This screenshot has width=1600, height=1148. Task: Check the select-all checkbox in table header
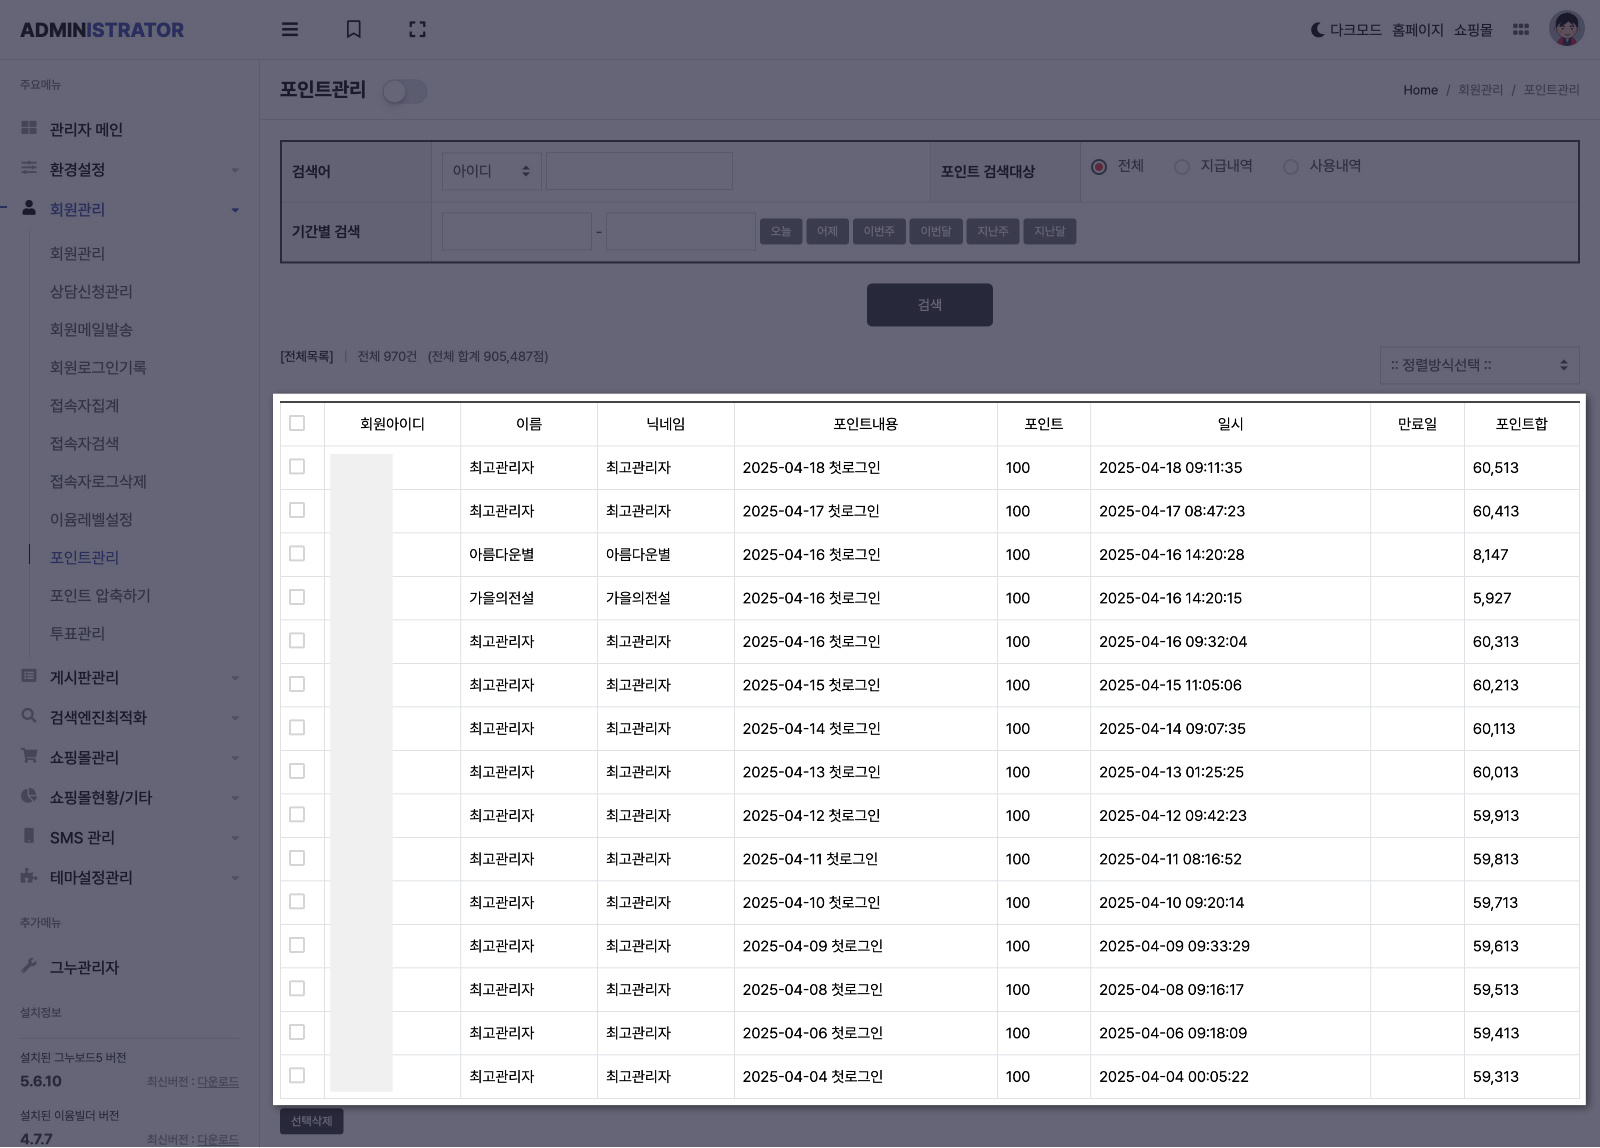pos(297,423)
